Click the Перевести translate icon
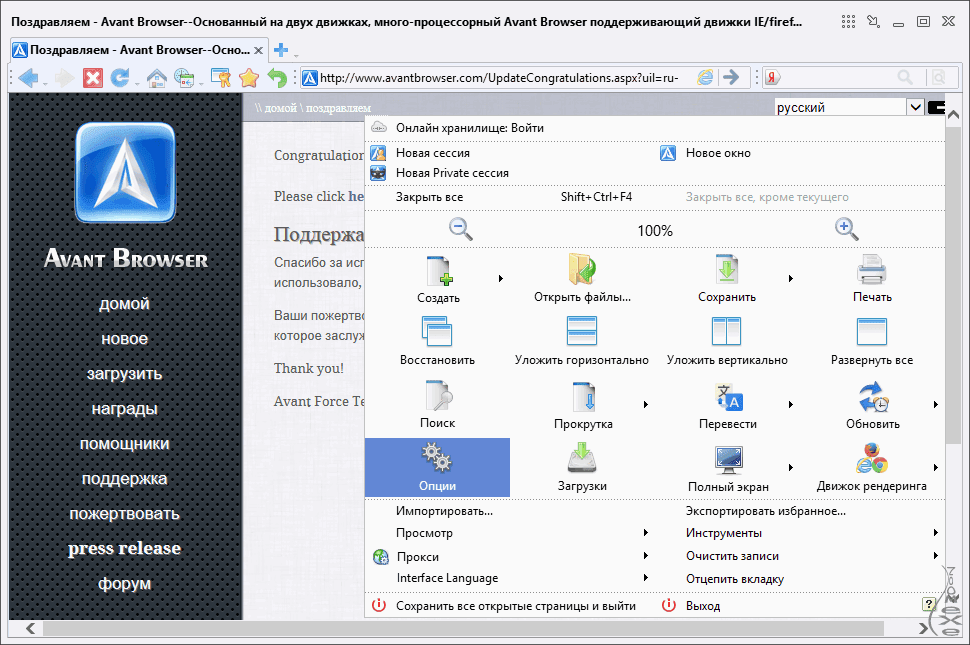The width and height of the screenshot is (970, 645). point(728,397)
